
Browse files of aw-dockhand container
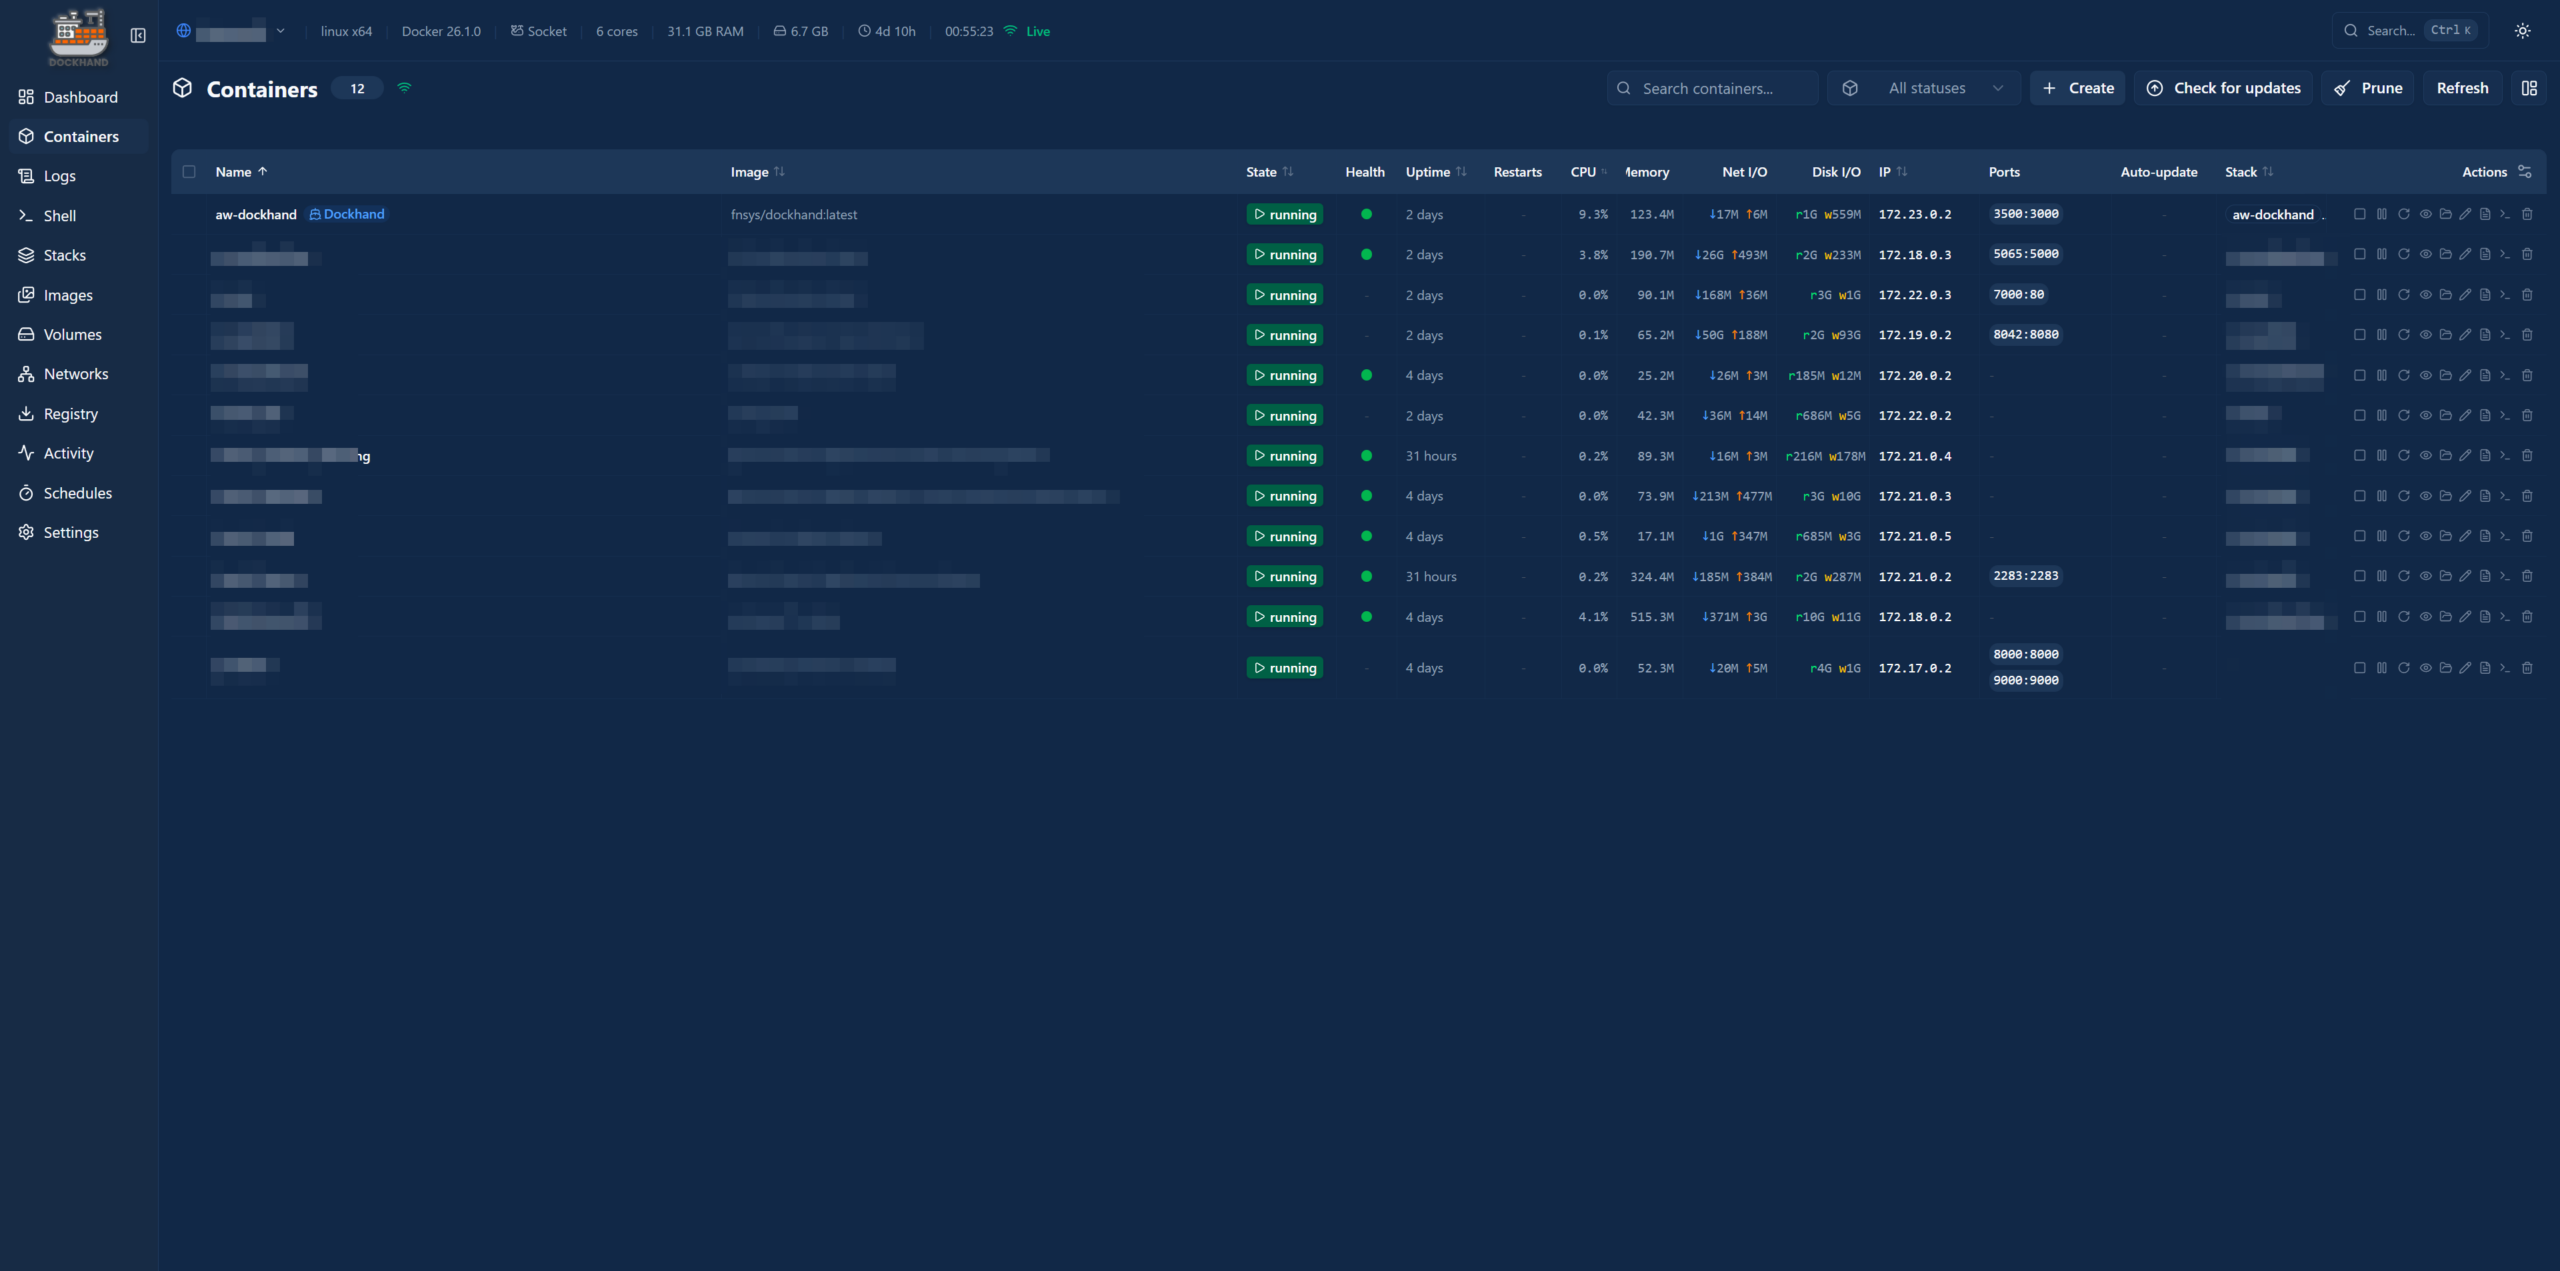[2445, 214]
